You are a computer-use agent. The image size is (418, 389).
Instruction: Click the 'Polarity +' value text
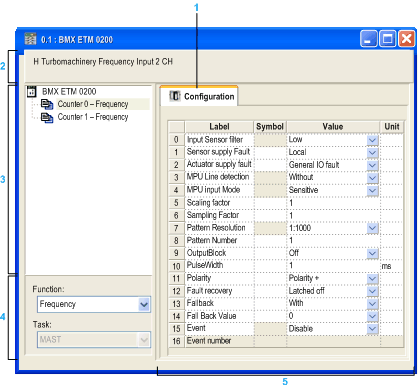(x=304, y=278)
